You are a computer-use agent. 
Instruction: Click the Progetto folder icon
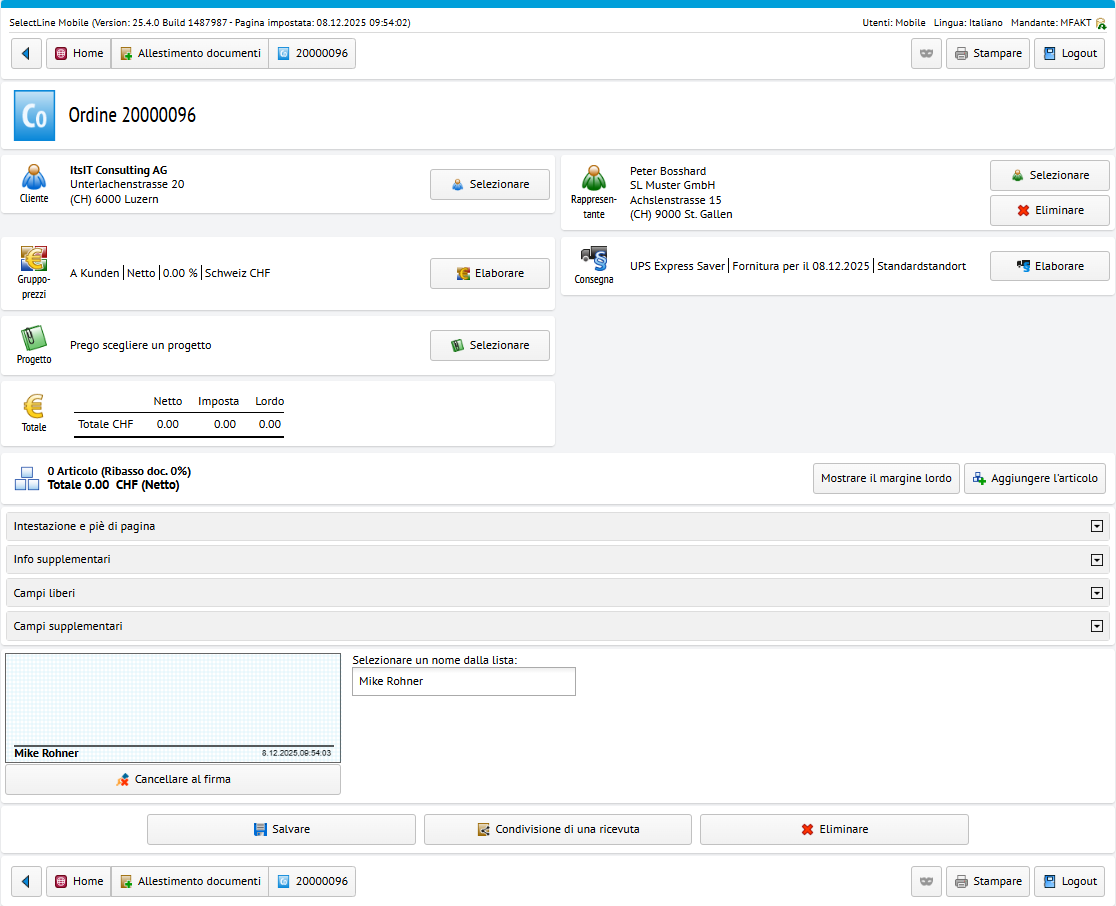tap(34, 337)
